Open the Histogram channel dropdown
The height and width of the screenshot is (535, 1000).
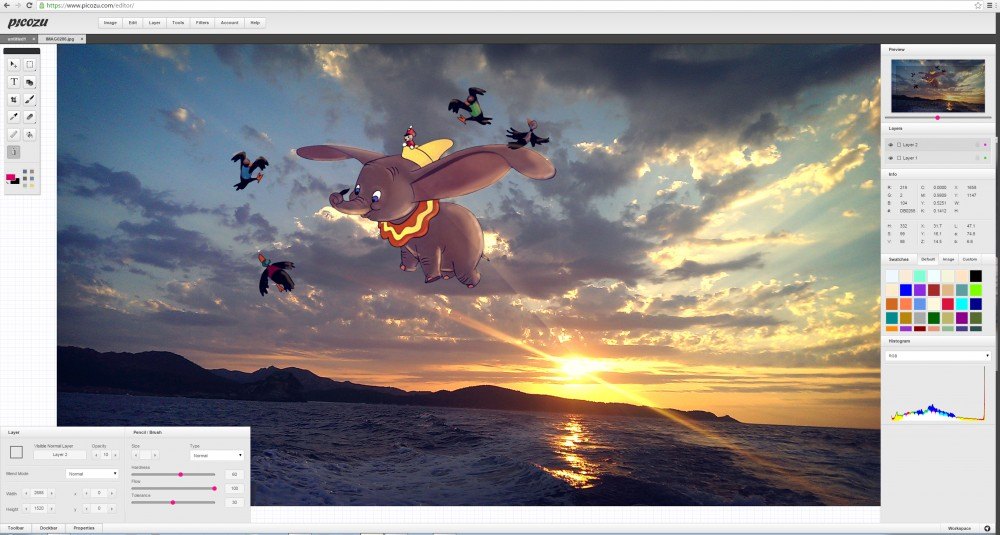(x=938, y=355)
